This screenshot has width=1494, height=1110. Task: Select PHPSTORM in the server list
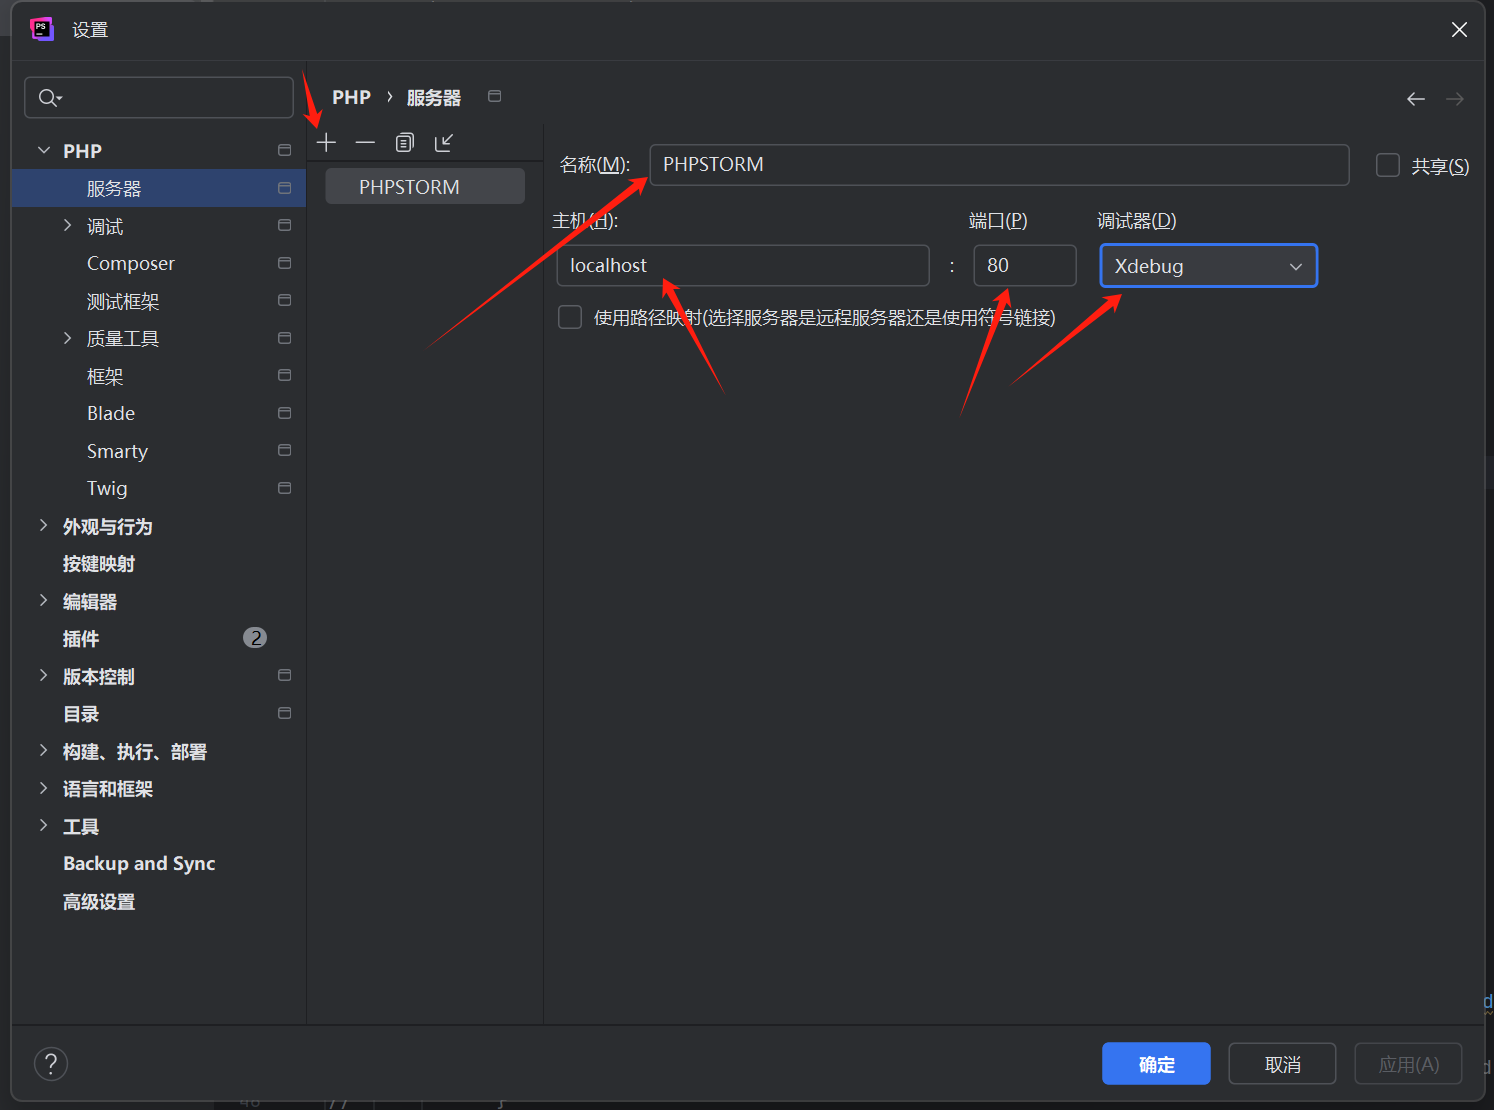(x=425, y=187)
